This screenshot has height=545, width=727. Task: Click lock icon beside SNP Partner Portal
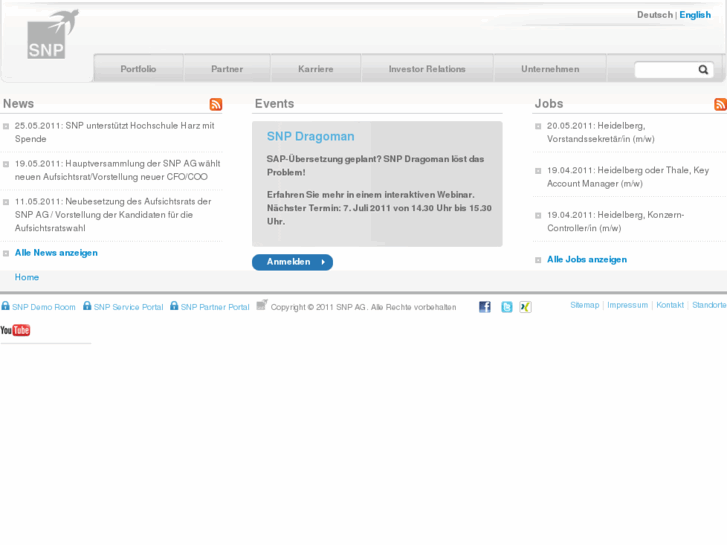click(x=174, y=306)
